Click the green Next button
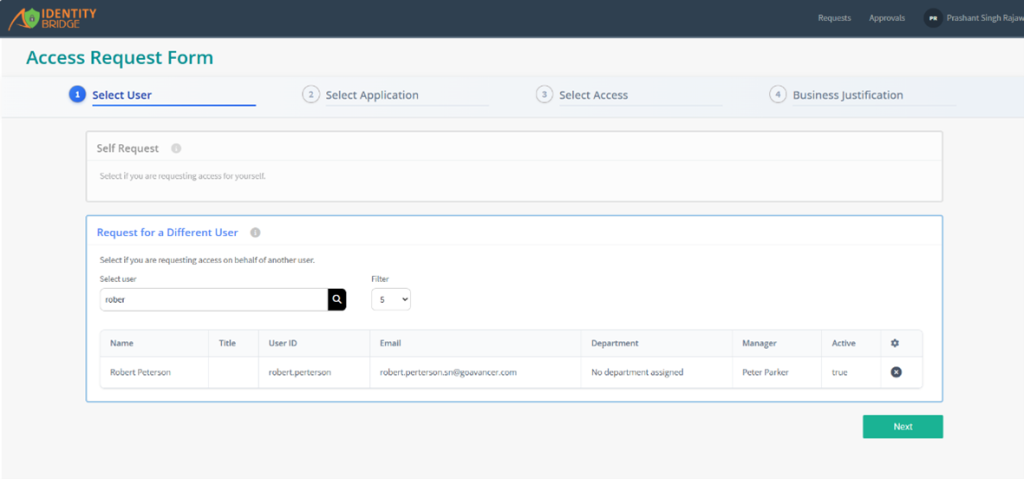The image size is (1024, 479). [903, 427]
